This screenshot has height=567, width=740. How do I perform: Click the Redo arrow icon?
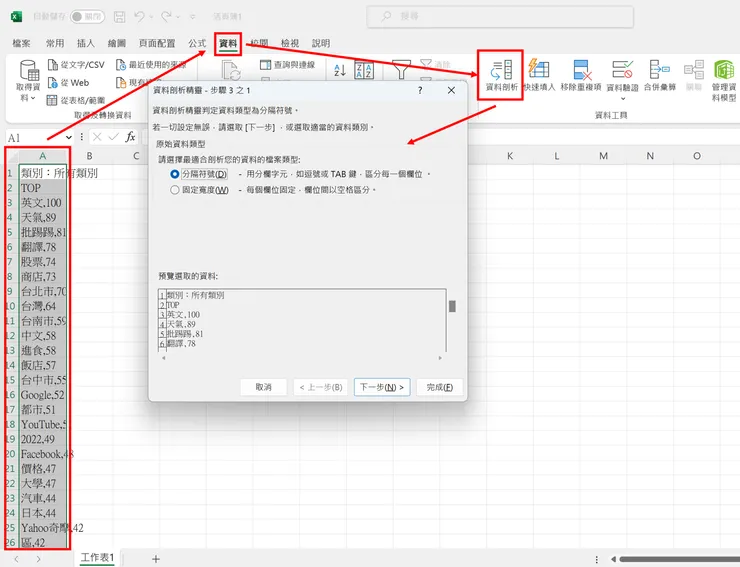coord(166,17)
